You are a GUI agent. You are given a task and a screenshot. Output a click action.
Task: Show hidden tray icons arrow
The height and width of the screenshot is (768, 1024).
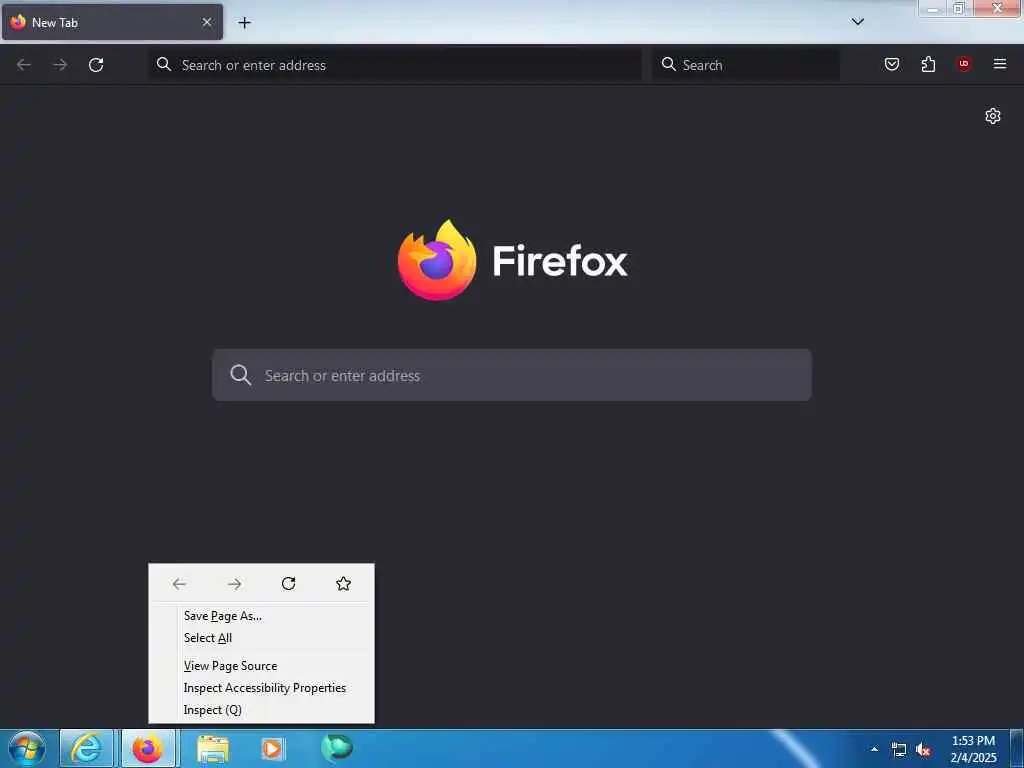coord(874,749)
